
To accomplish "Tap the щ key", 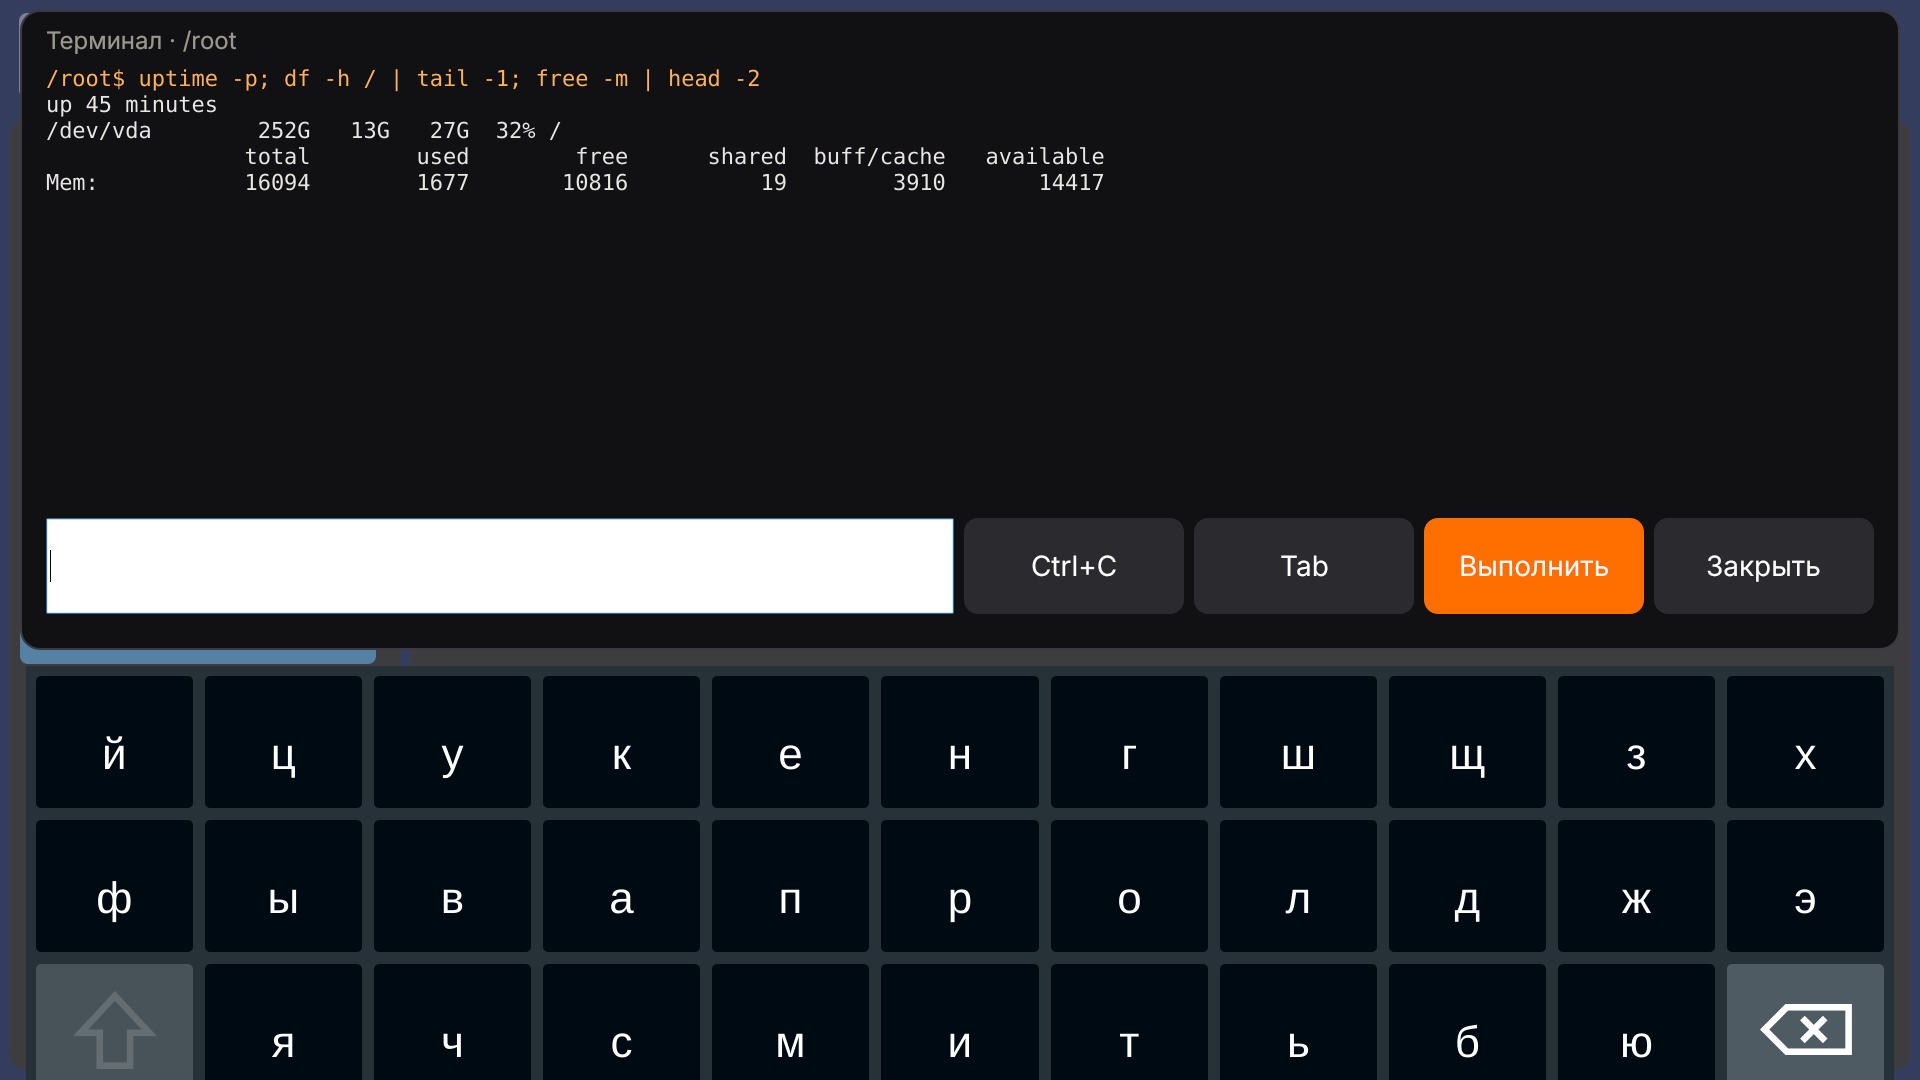I will pyautogui.click(x=1467, y=742).
